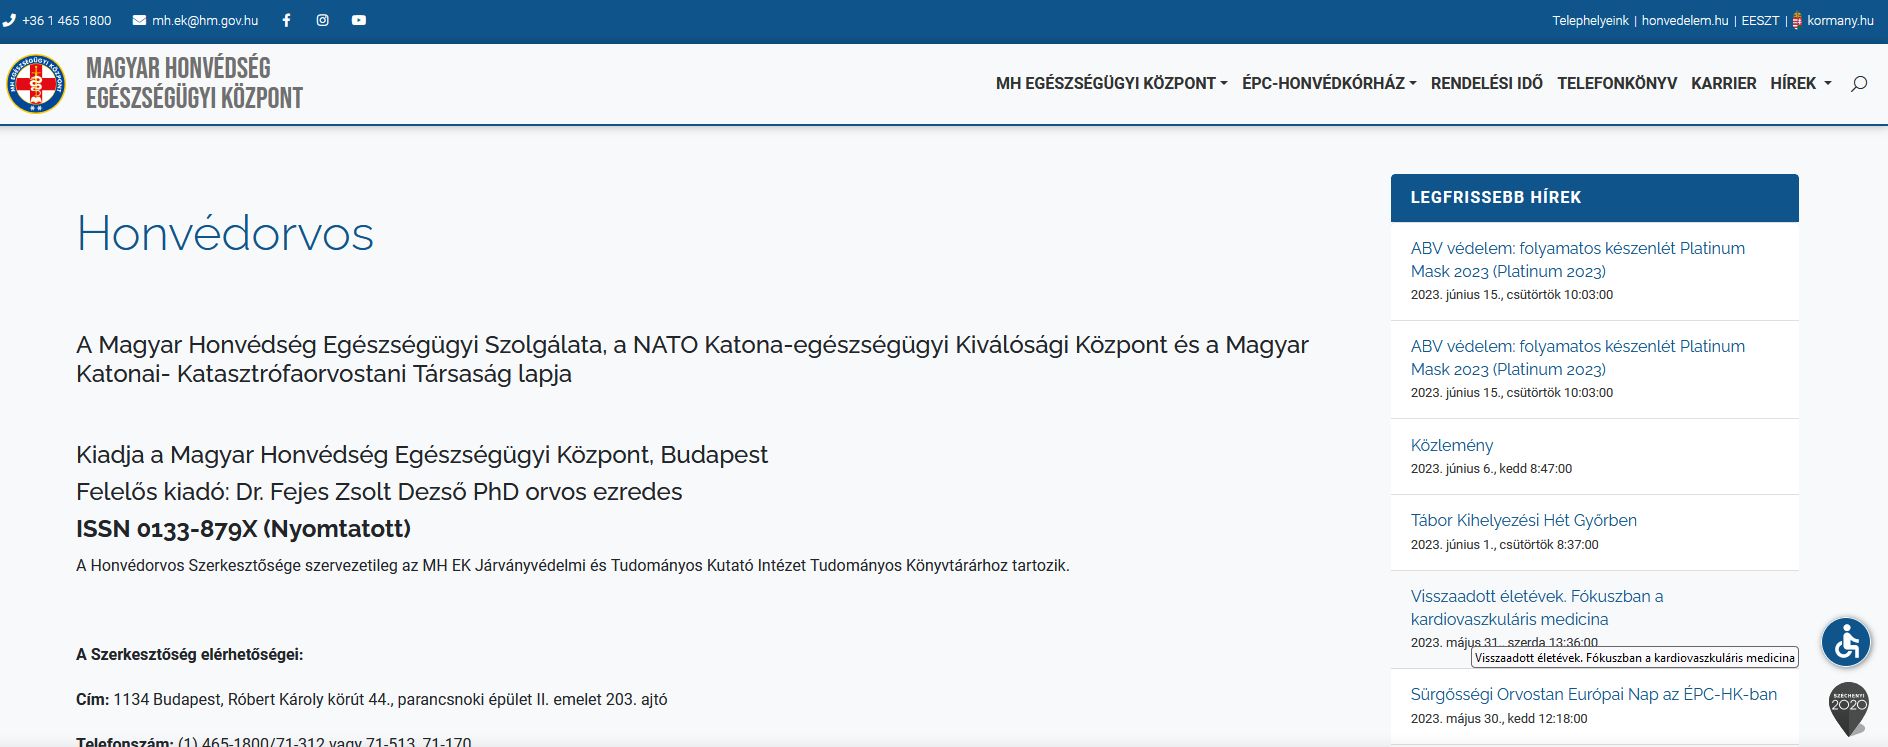This screenshot has width=1888, height=747.
Task: Click the MH Egészségügyi Központ round logo
Action: click(36, 83)
